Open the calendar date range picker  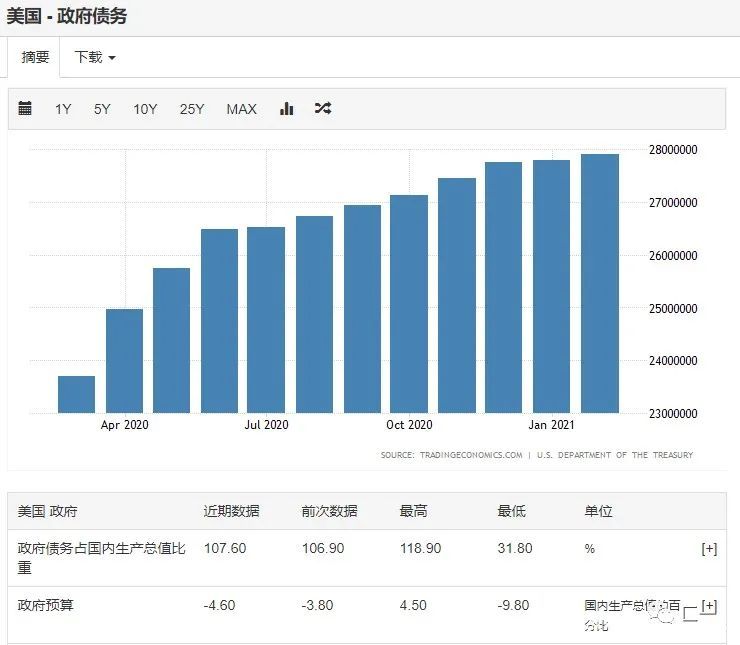(25, 108)
